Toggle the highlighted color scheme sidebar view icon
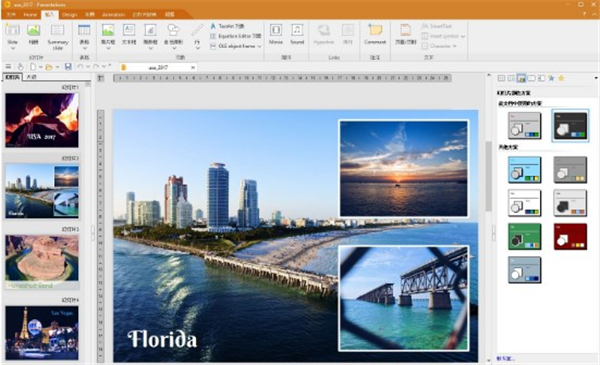The width and height of the screenshot is (600, 365). [521, 78]
